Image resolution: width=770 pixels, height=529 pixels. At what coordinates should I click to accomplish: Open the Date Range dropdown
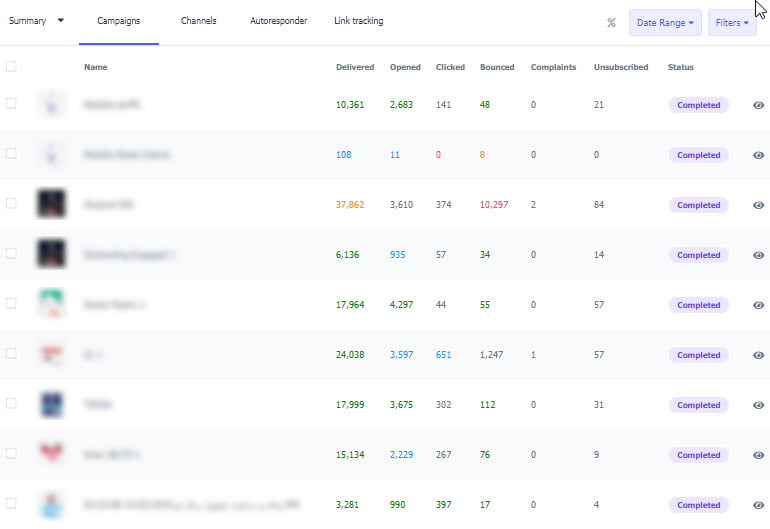[665, 23]
